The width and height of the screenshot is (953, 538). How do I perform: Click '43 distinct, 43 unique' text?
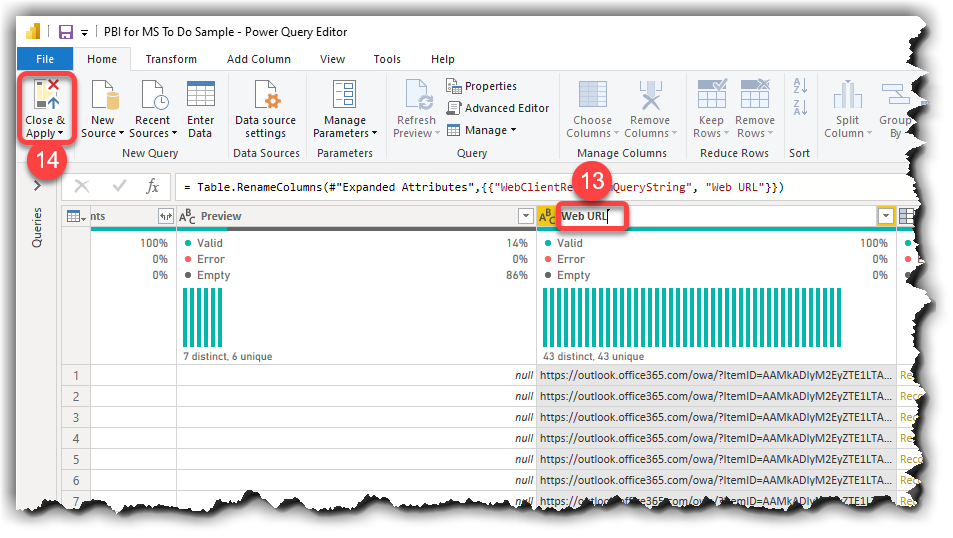tap(593, 356)
